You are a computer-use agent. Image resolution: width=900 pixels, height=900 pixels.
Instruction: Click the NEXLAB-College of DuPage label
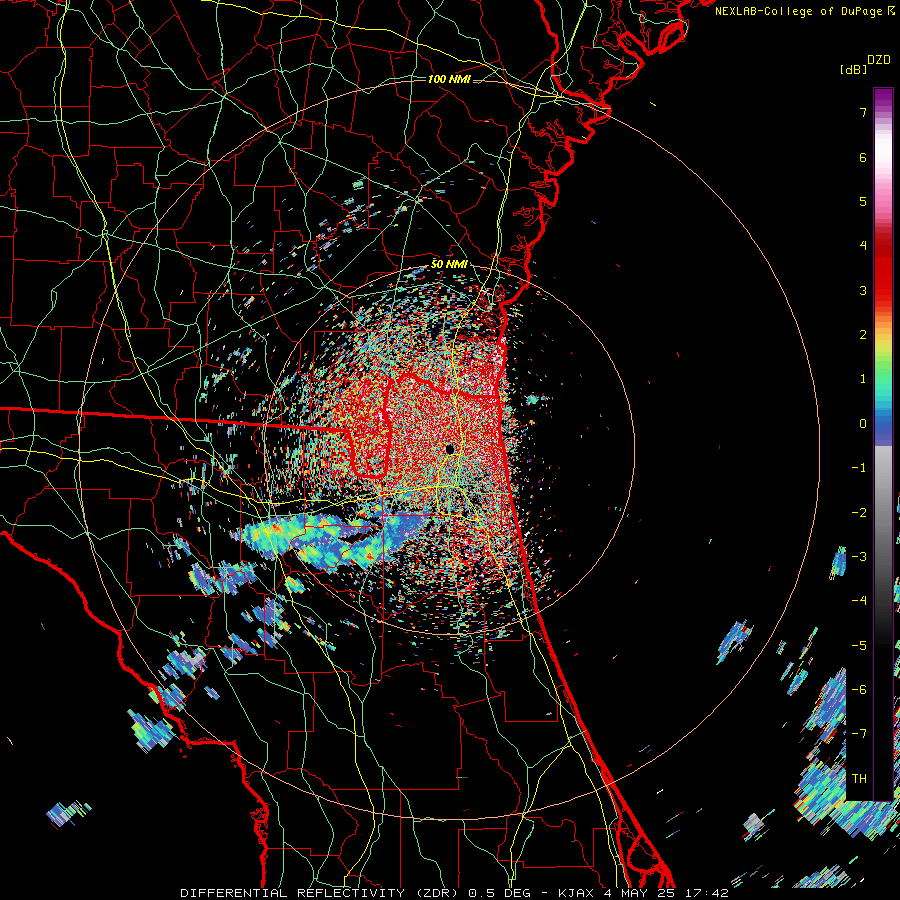click(x=801, y=11)
